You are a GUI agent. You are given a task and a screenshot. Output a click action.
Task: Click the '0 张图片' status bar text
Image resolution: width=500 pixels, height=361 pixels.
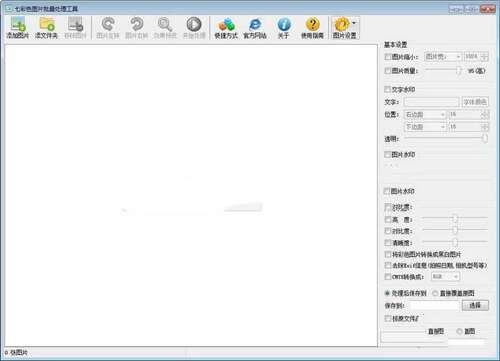16,352
